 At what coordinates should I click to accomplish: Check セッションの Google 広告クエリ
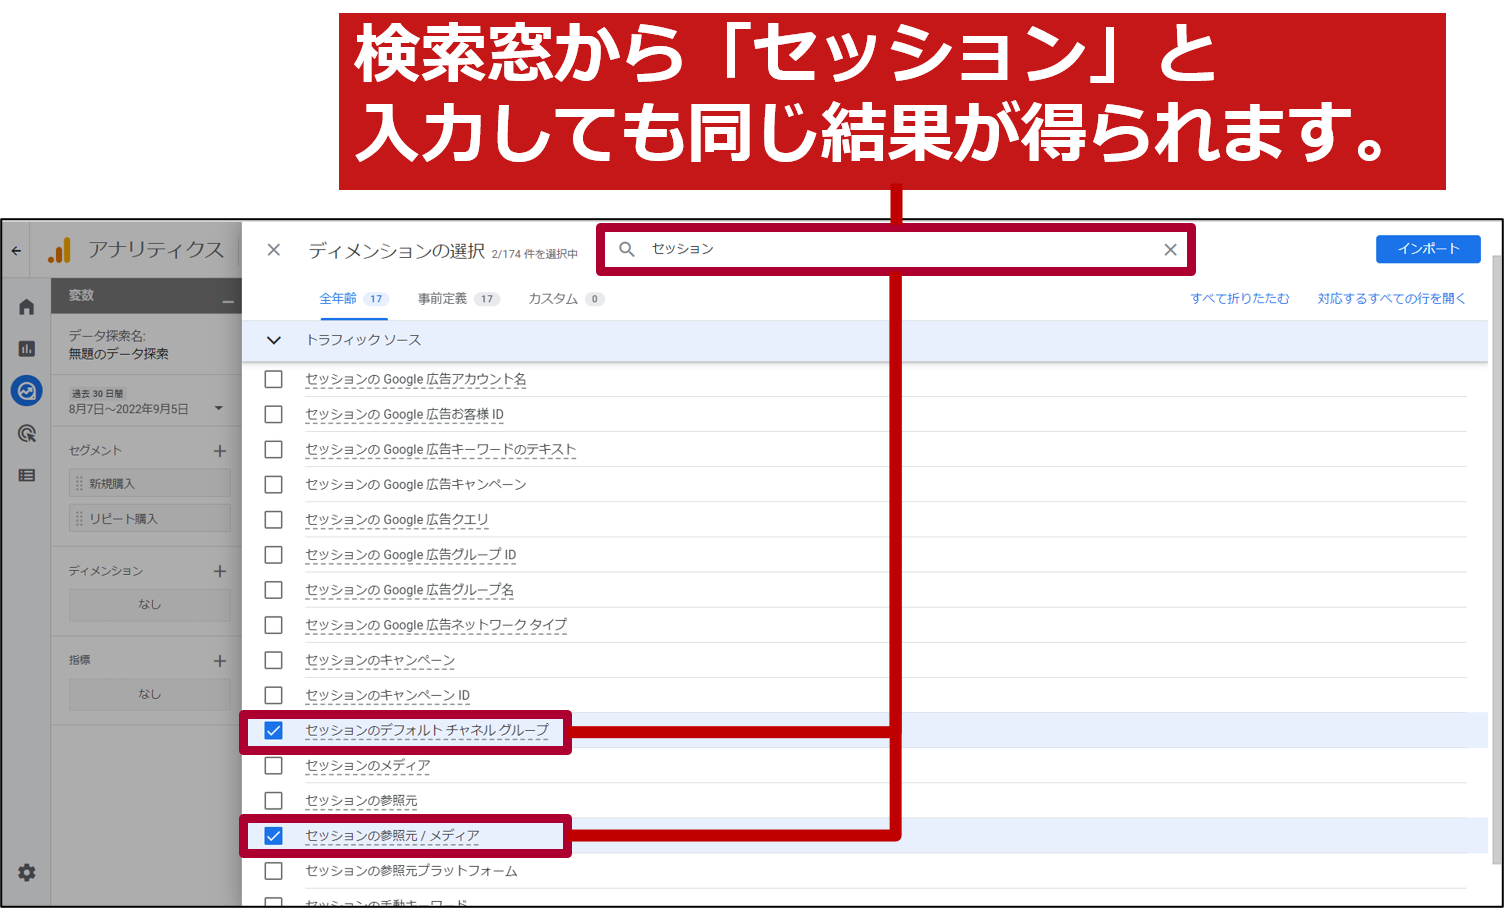[273, 519]
